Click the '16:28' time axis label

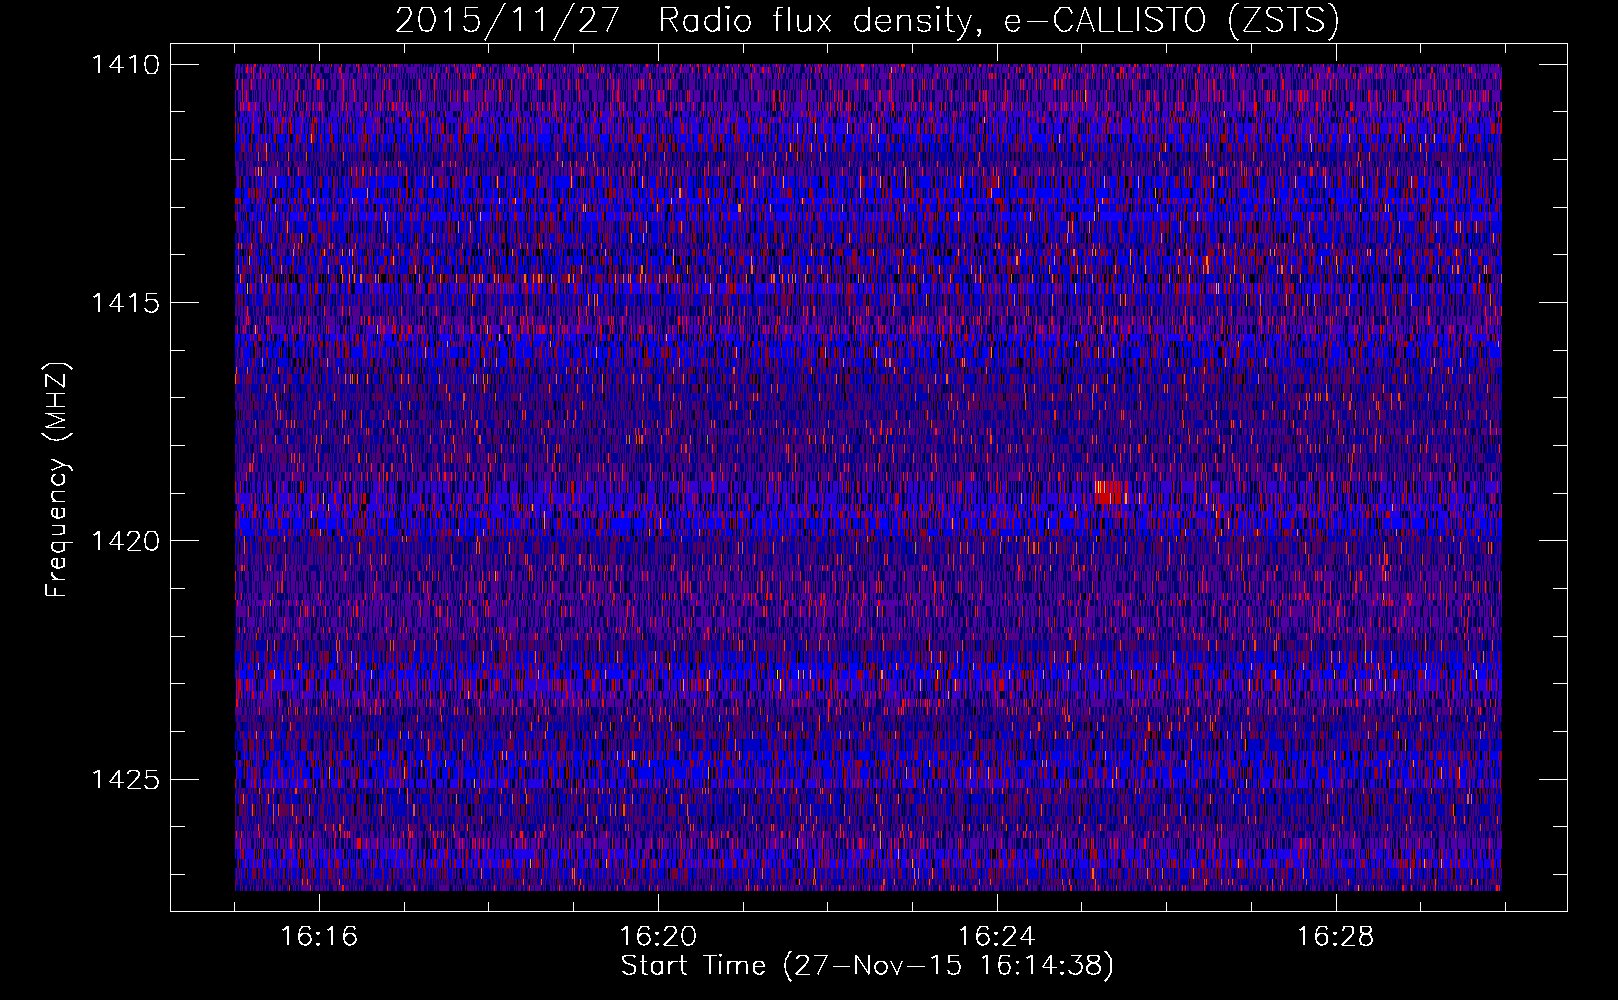(x=1336, y=937)
